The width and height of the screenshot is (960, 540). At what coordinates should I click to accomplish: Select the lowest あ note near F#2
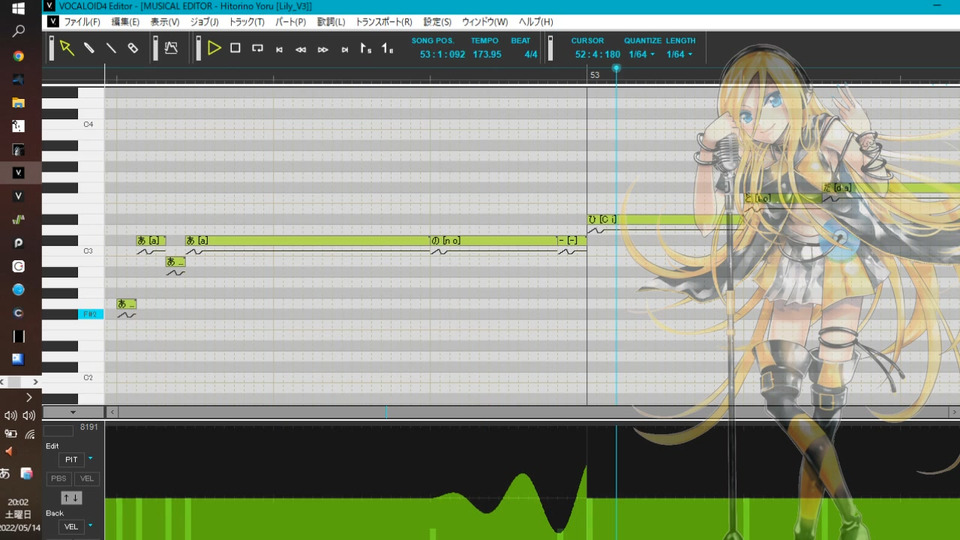127,304
